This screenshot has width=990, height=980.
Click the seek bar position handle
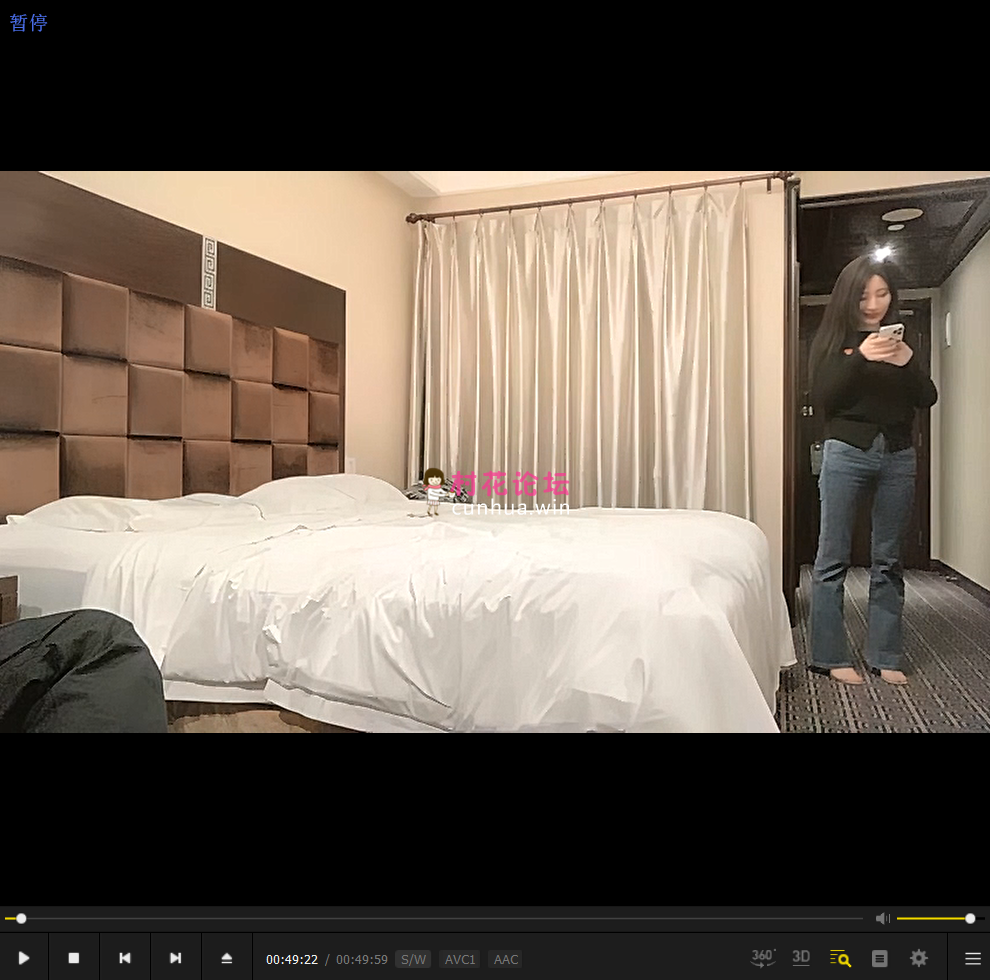tap(21, 918)
